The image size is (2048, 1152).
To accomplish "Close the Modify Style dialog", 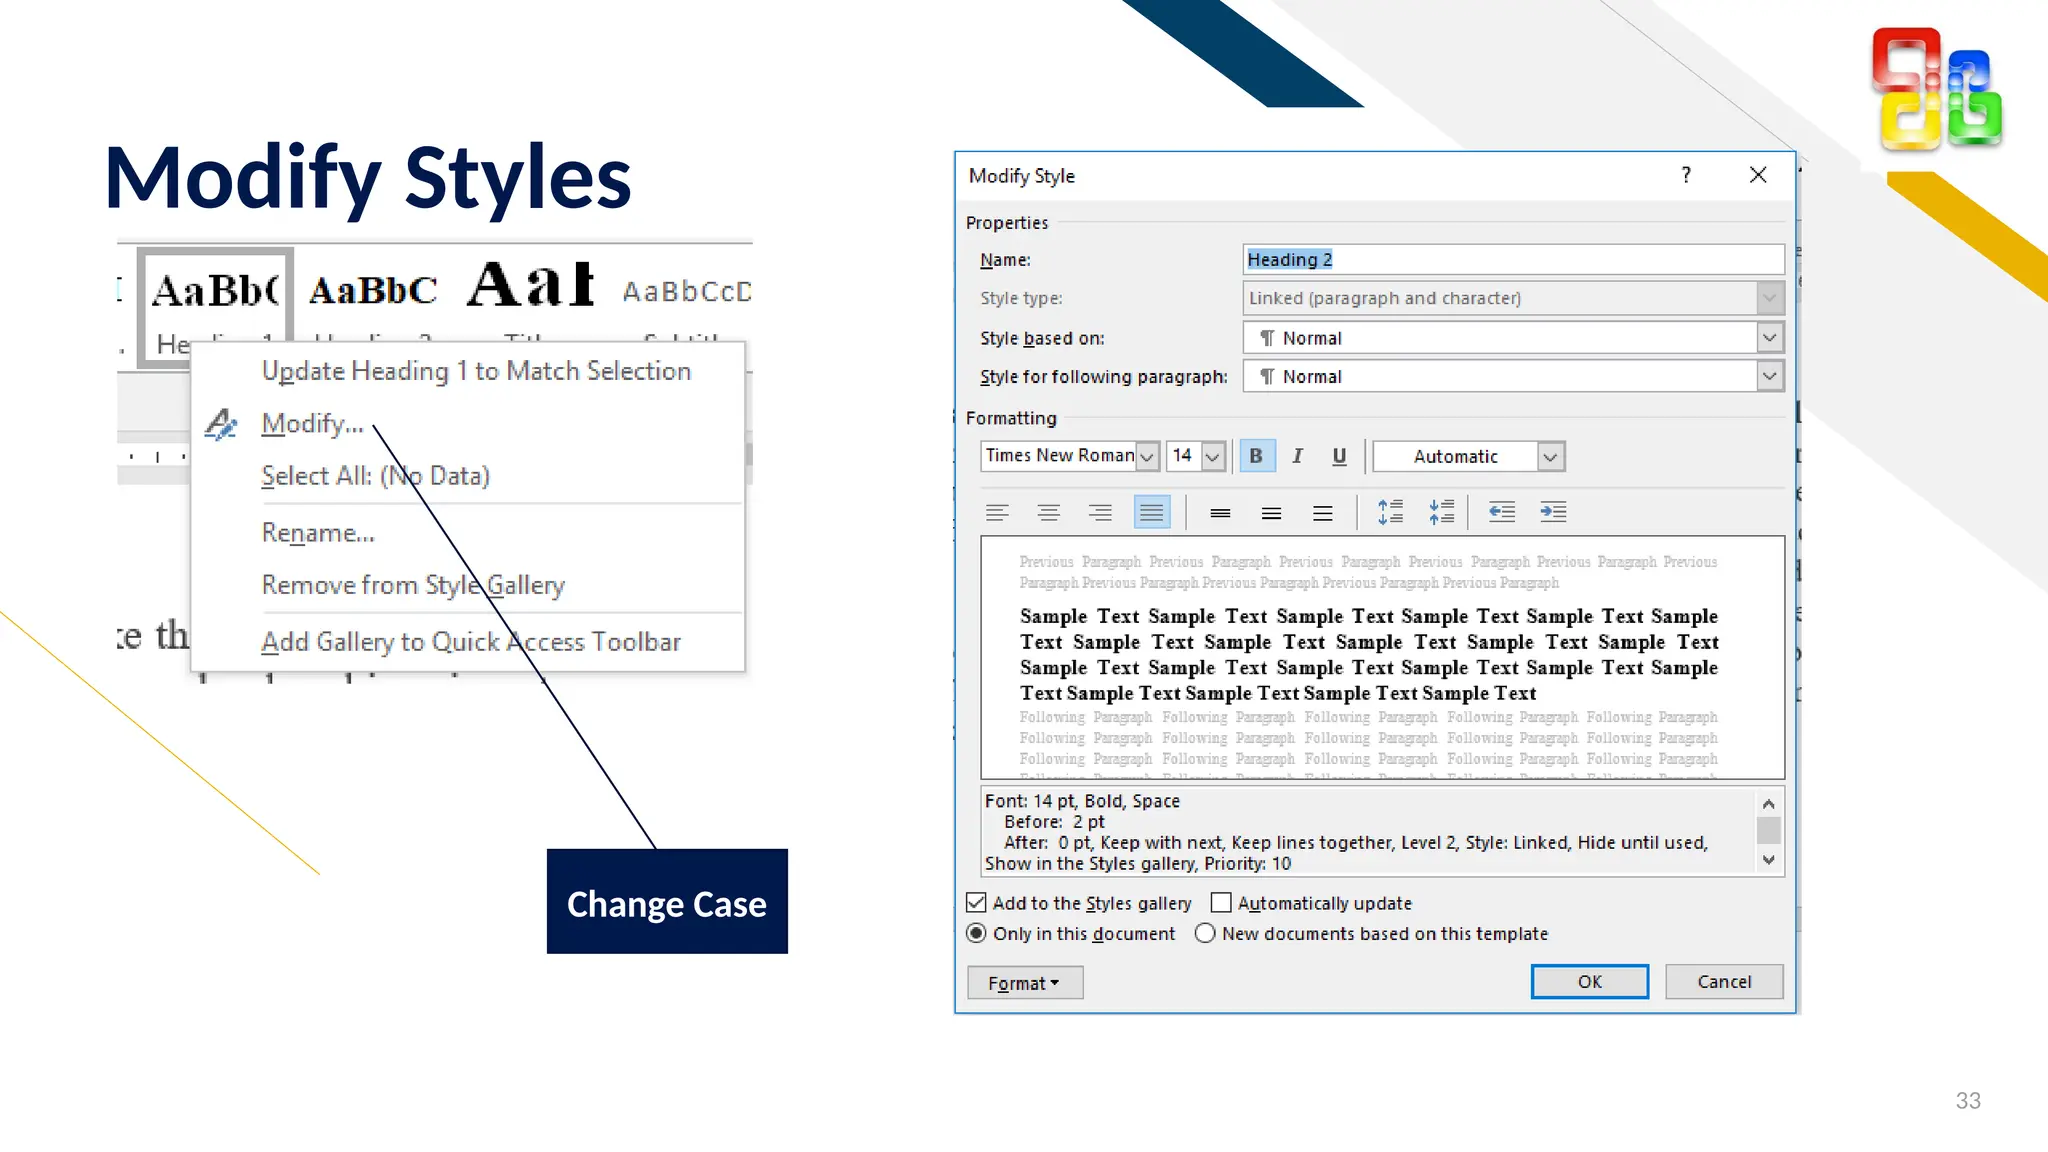I will tap(1758, 175).
